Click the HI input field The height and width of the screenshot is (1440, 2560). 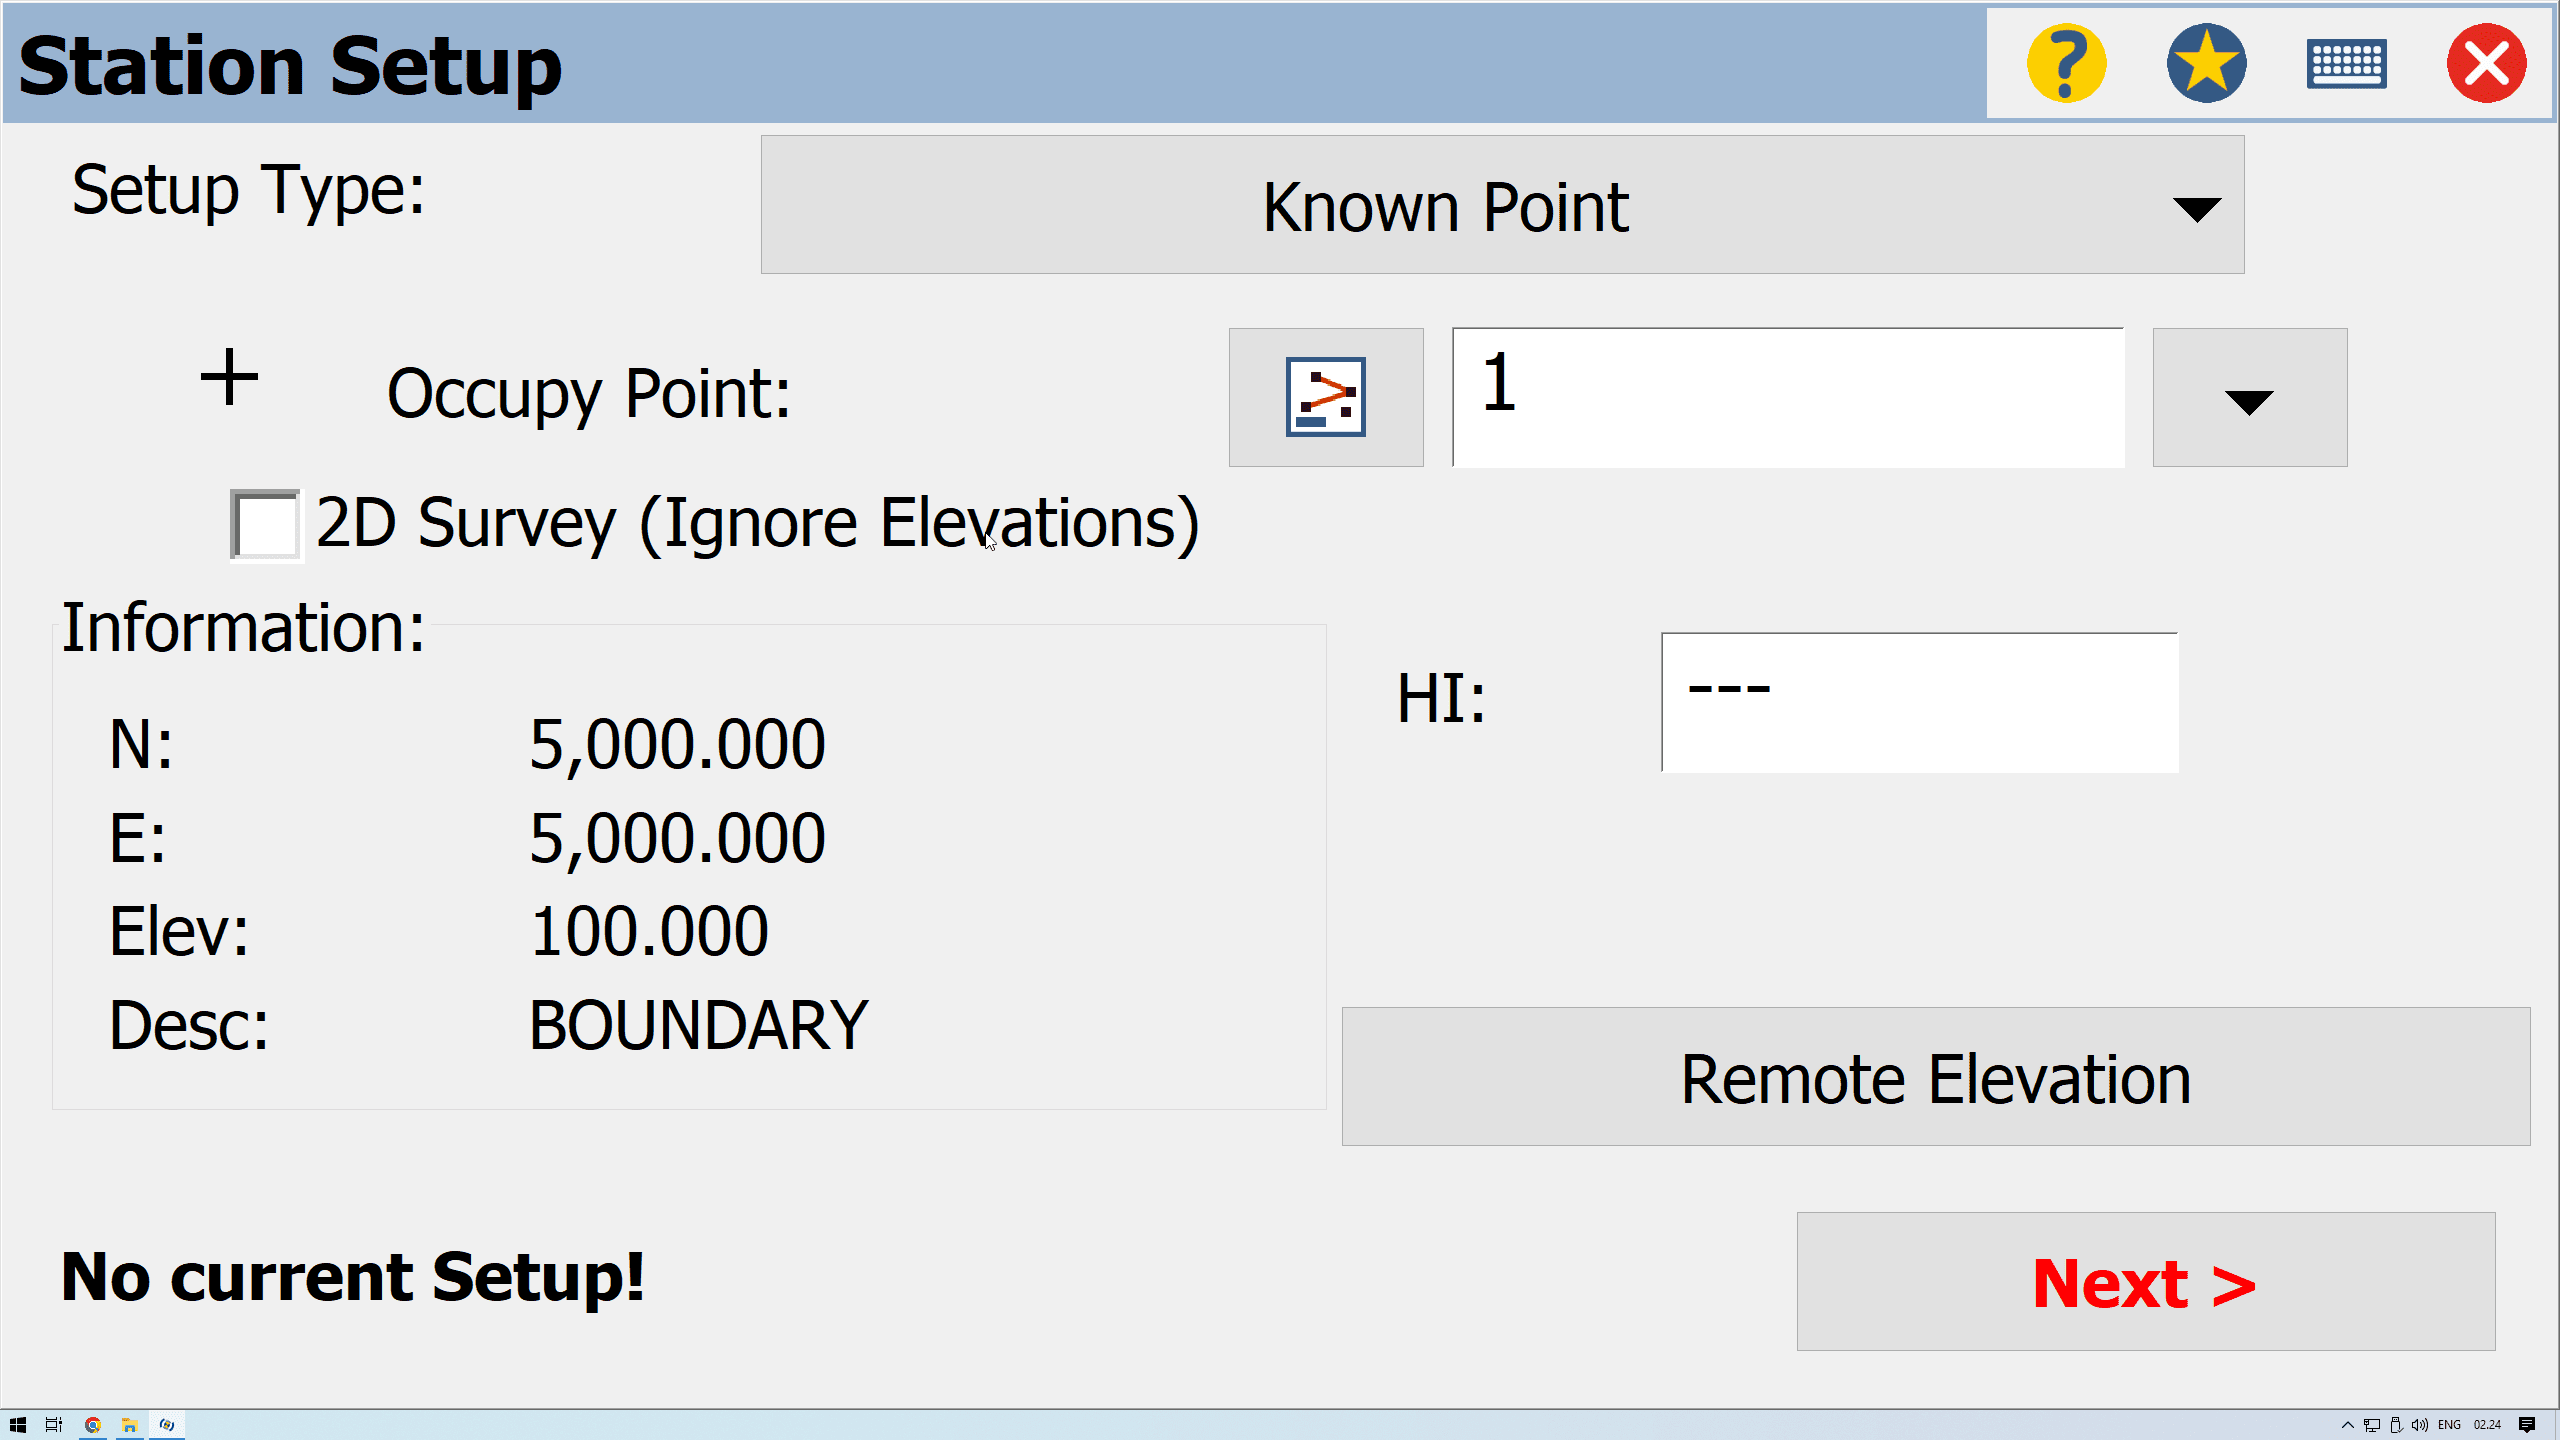(1919, 702)
